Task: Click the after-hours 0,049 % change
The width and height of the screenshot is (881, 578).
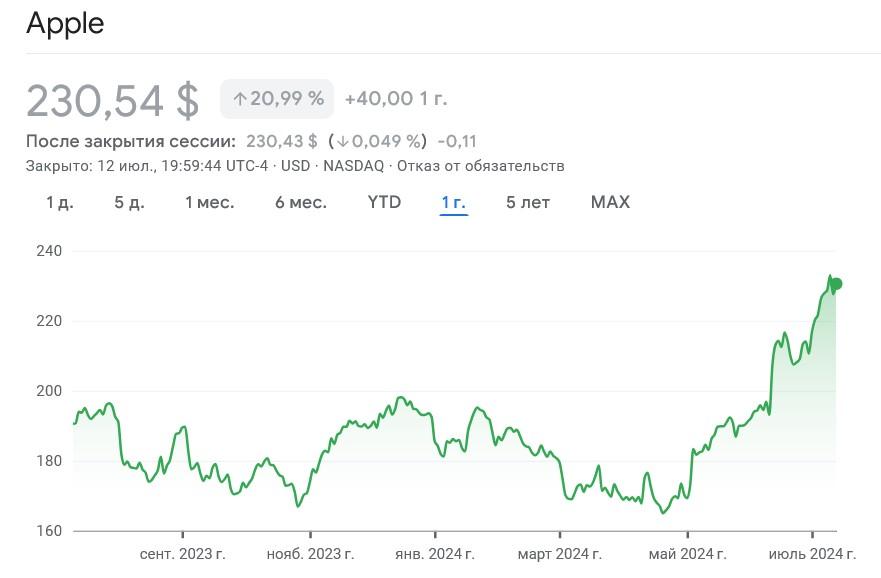Action: coord(378,141)
